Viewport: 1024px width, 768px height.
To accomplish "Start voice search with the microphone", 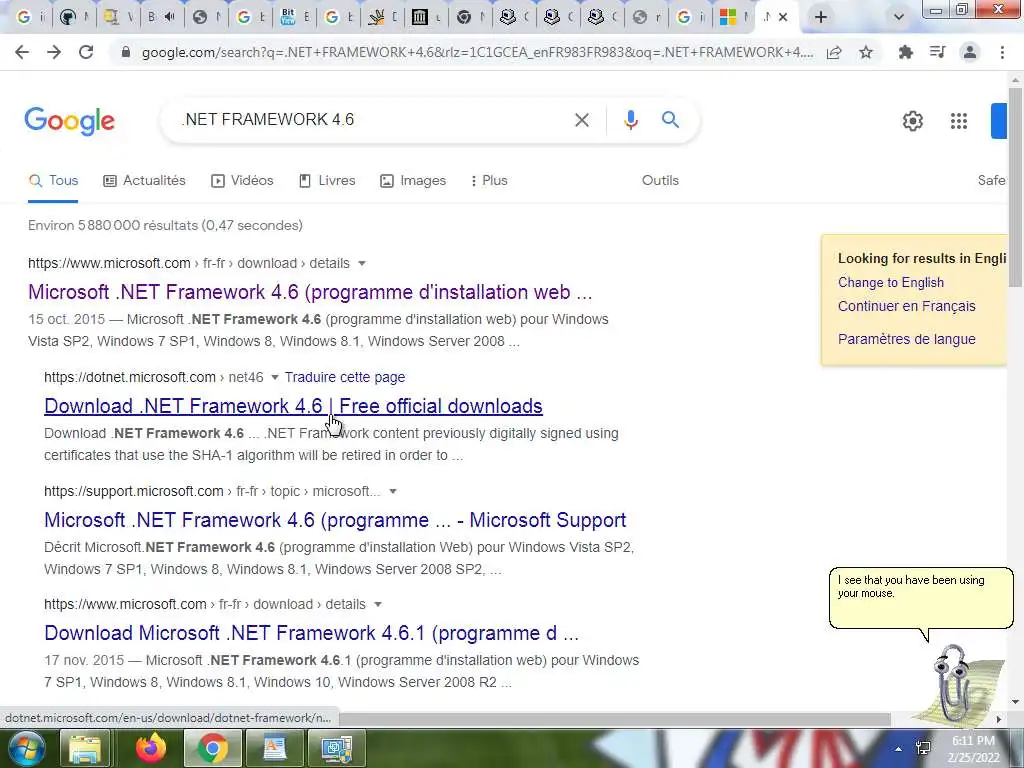I will coord(630,120).
